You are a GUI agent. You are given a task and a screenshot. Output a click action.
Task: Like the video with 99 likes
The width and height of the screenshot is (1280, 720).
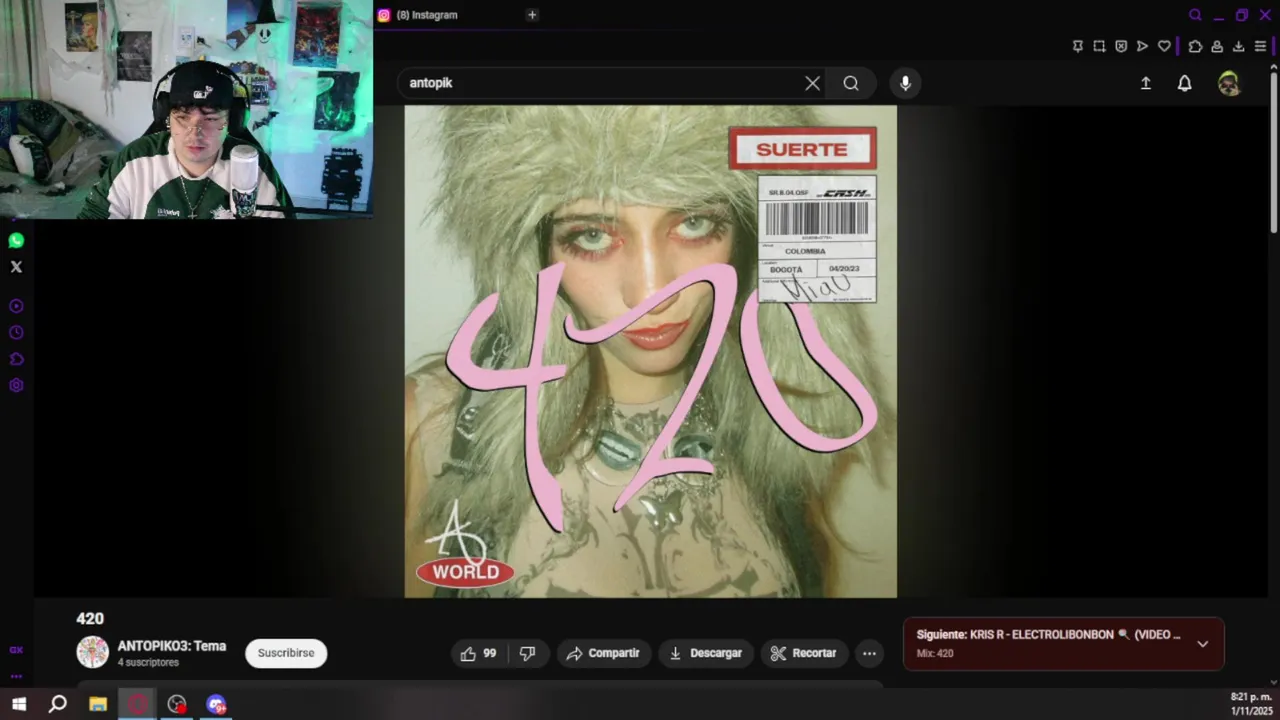click(479, 653)
